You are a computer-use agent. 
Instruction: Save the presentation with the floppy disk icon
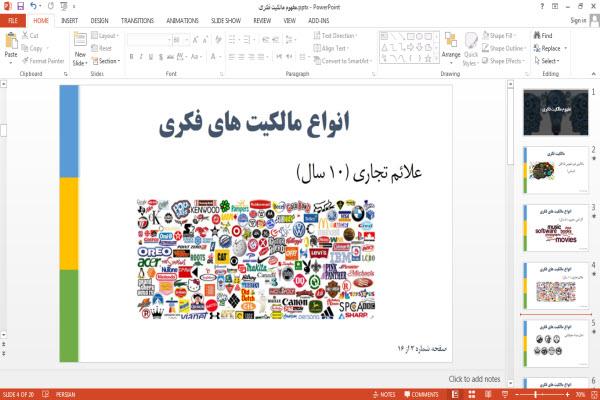point(20,6)
